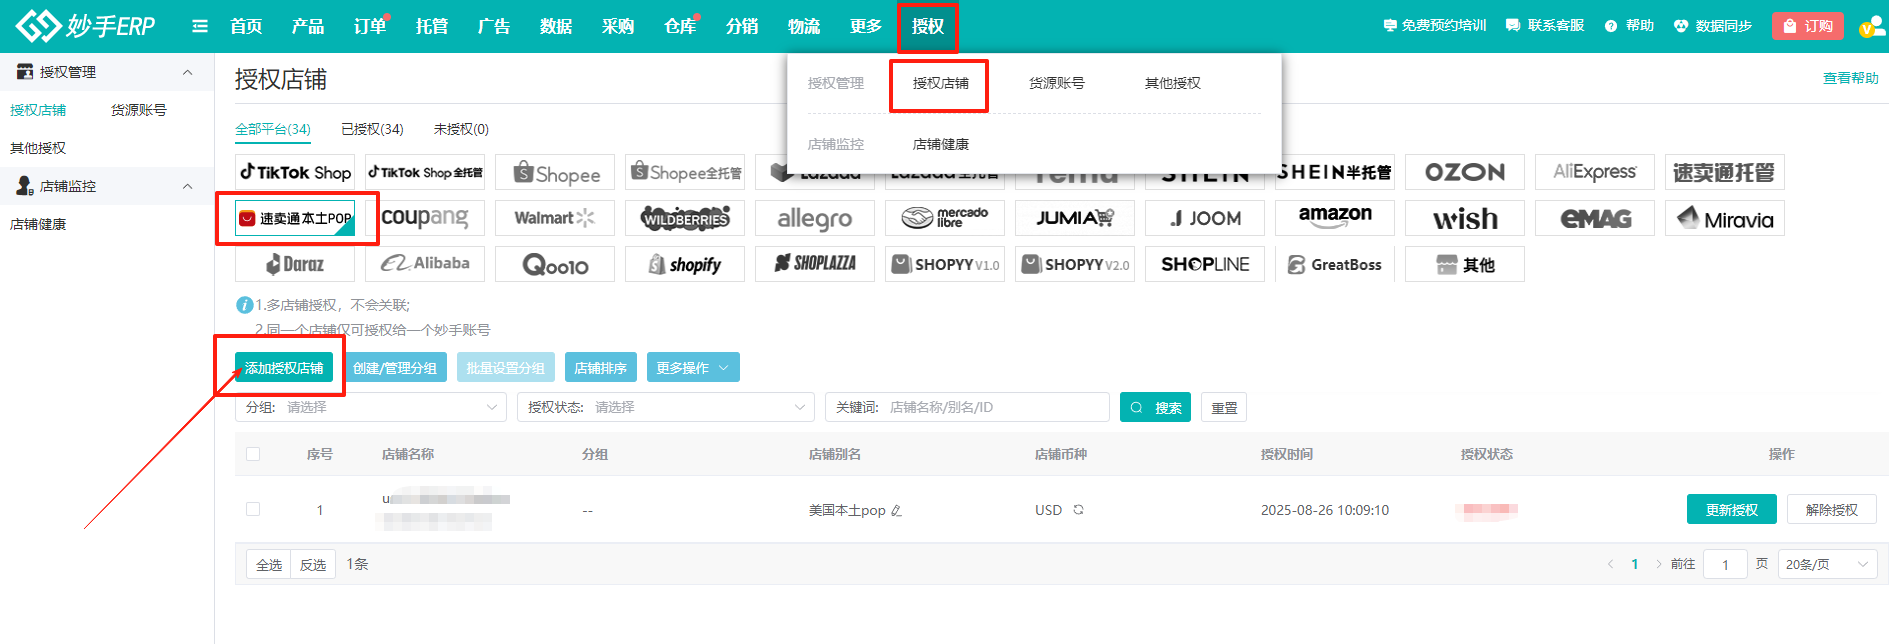Select the Wildberries platform logo
The image size is (1889, 644).
(x=685, y=218)
